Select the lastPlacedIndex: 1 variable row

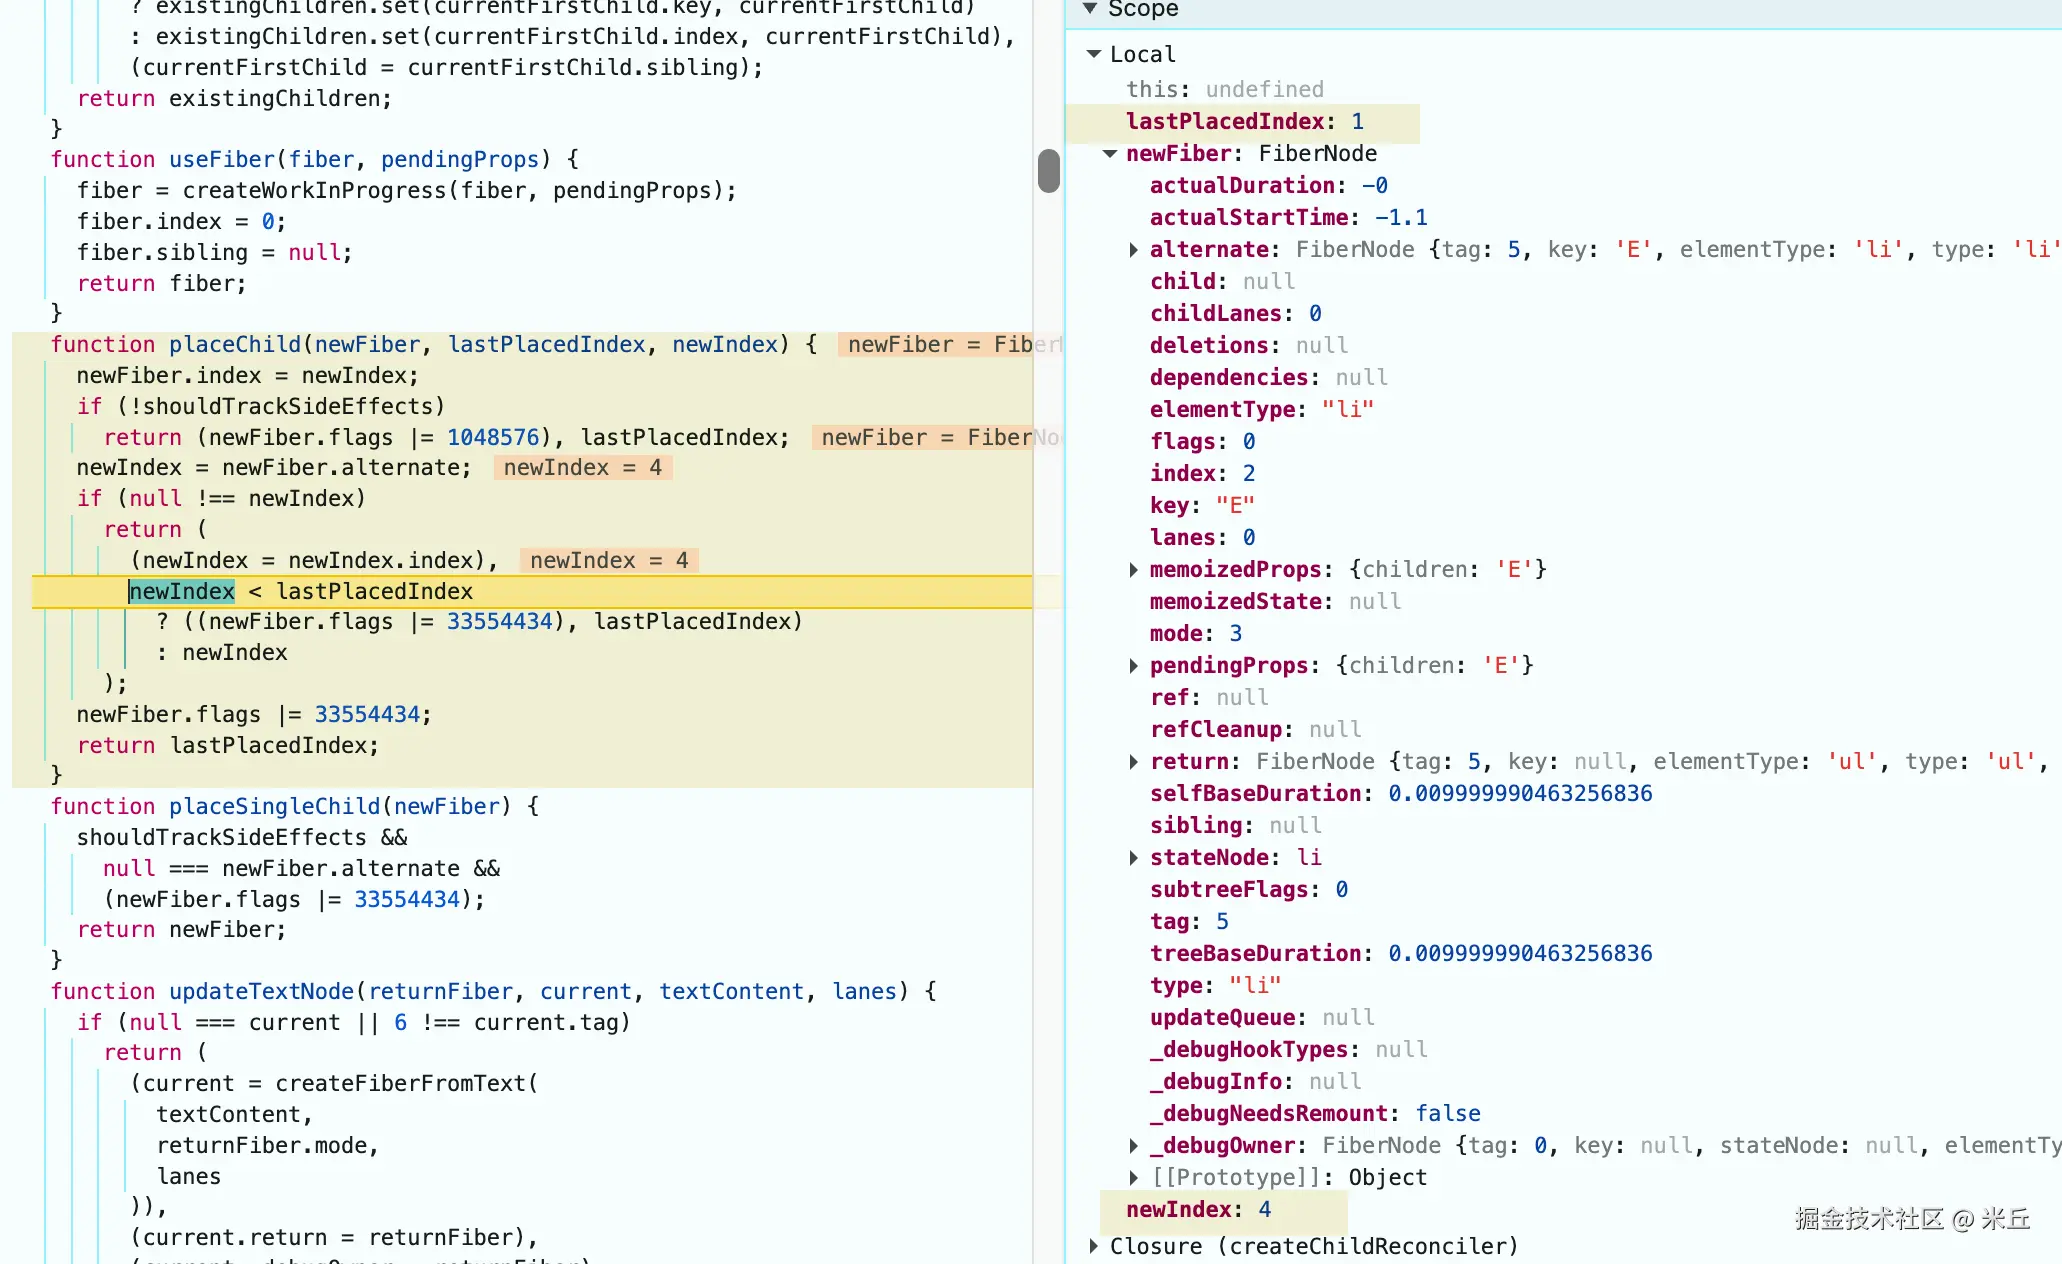click(1243, 122)
